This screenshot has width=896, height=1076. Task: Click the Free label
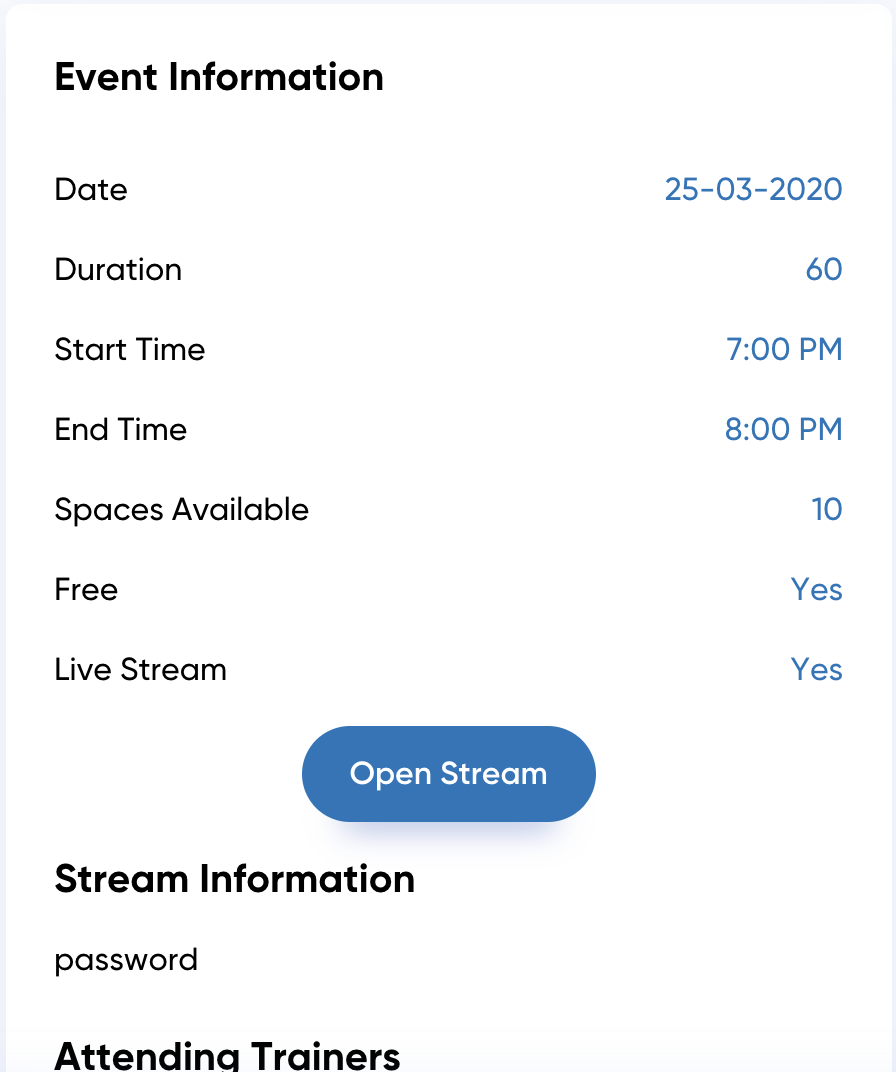[x=86, y=589]
